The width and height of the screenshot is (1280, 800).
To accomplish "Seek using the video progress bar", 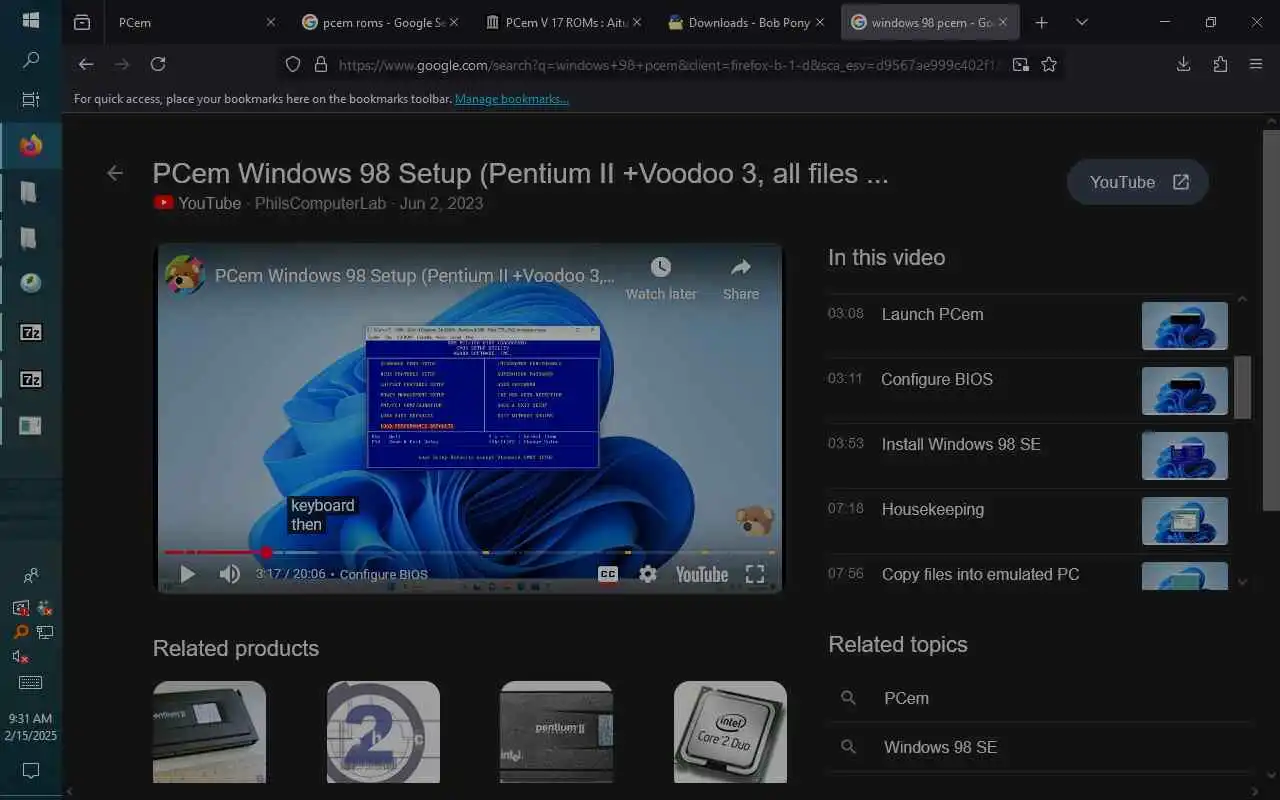I will point(470,552).
